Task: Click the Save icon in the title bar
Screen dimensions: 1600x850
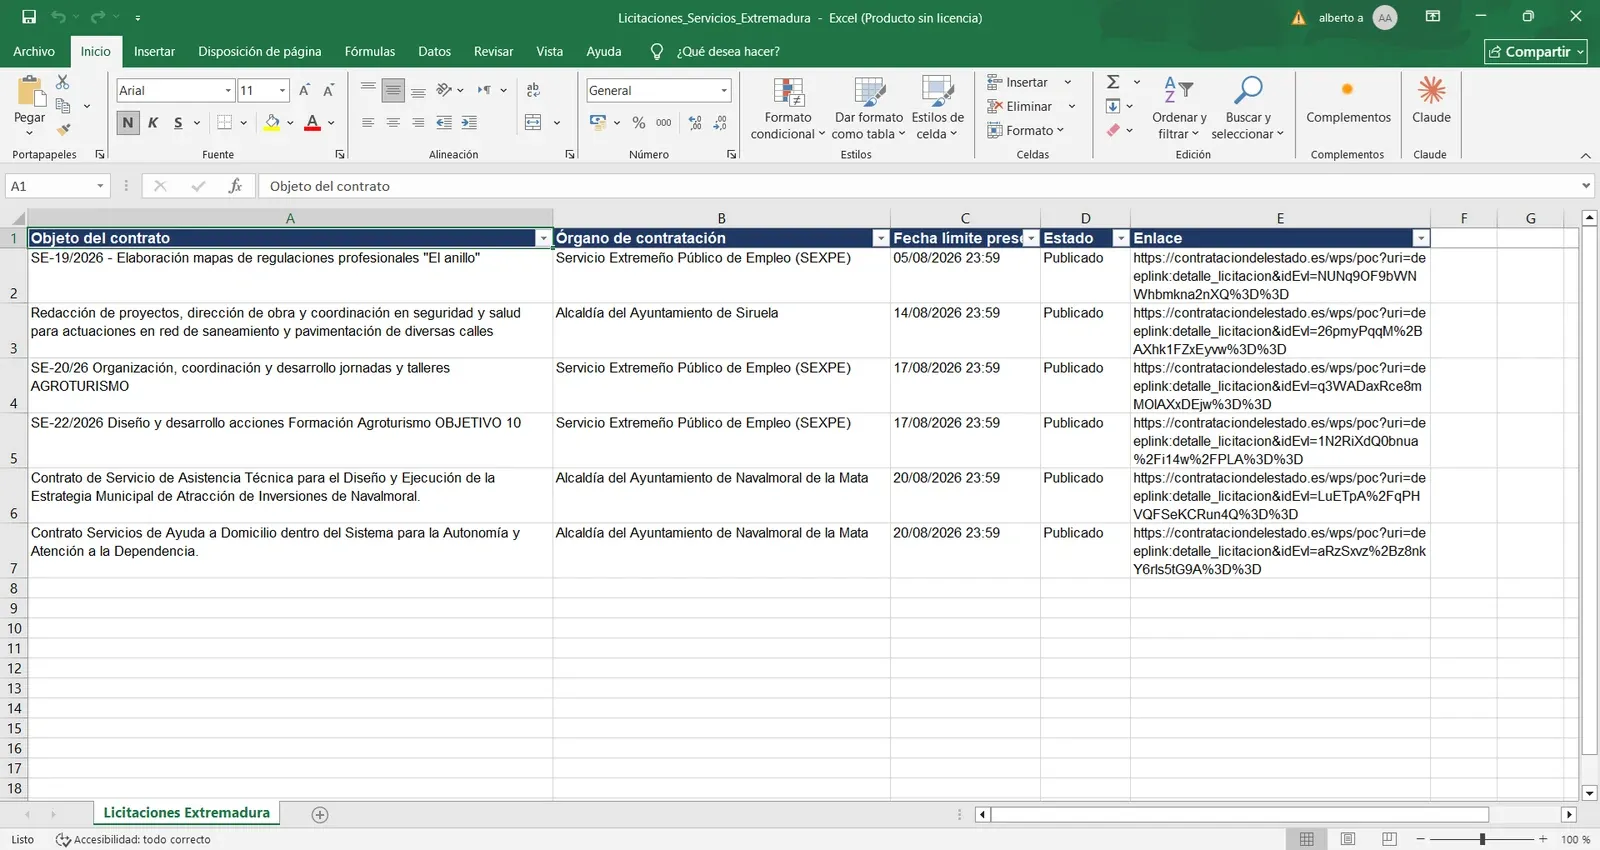Action: (29, 17)
